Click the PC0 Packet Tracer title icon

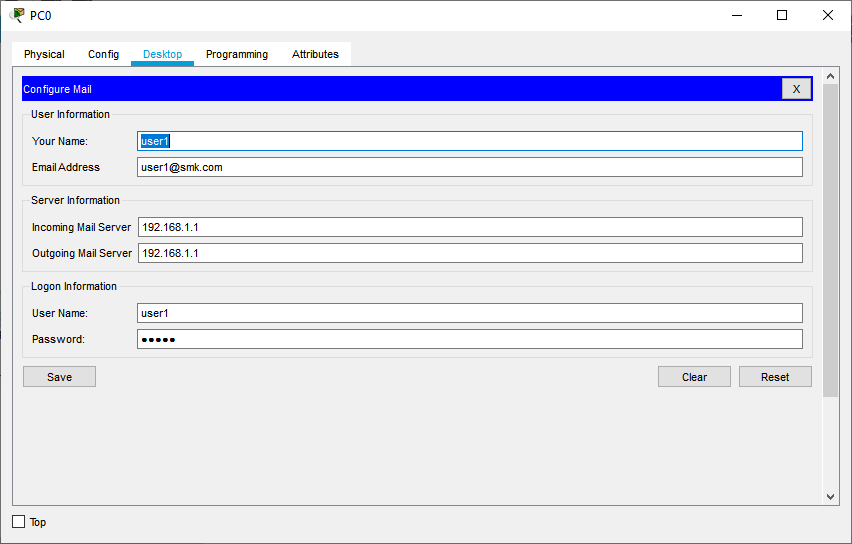tap(17, 15)
